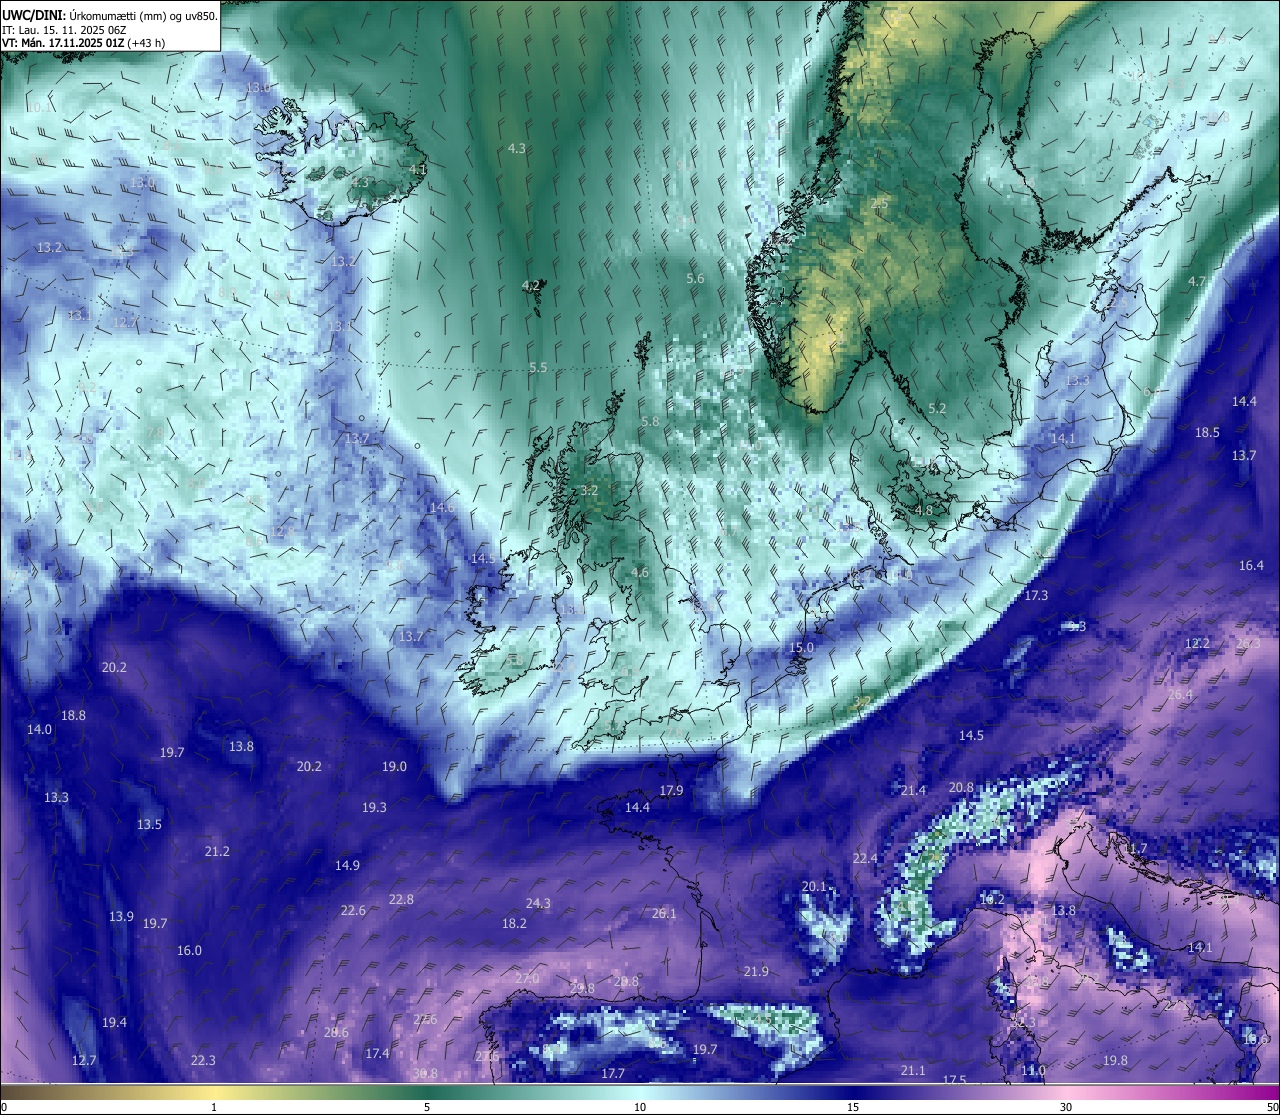
Task: Click the 10 tick label on the color scale
Action: pos(640,1107)
